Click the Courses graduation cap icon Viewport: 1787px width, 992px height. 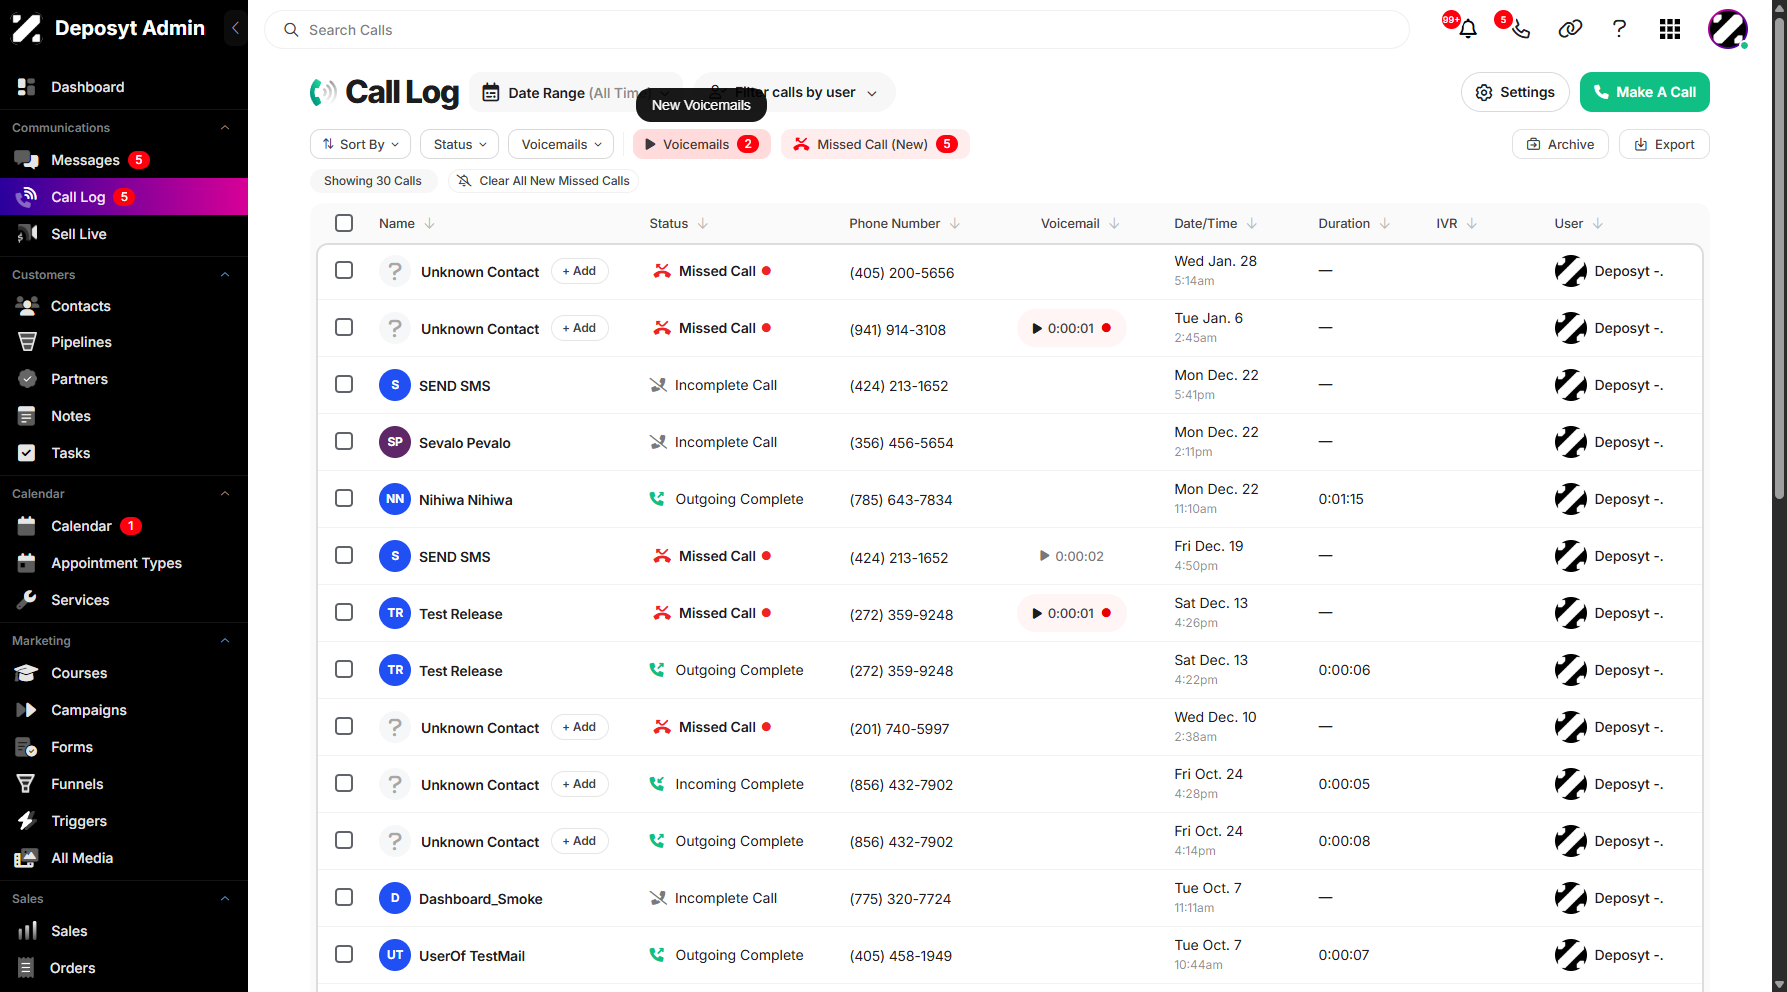[x=27, y=673]
